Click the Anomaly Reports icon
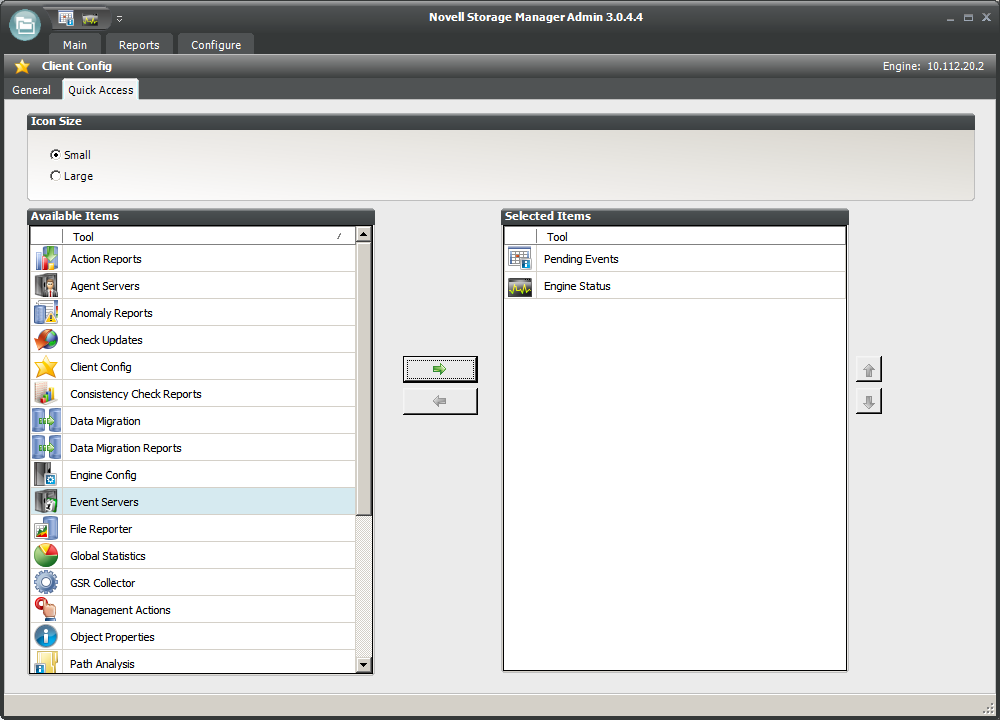The height and width of the screenshot is (720, 1000). [47, 312]
